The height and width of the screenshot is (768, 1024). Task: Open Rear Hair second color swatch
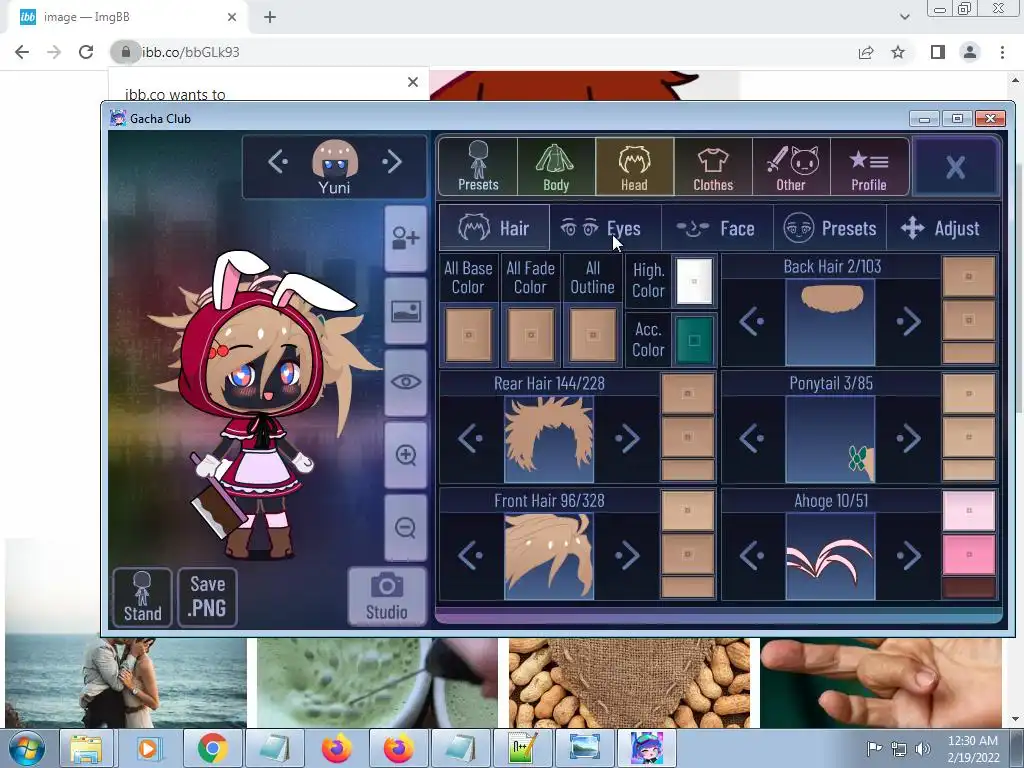pos(687,437)
